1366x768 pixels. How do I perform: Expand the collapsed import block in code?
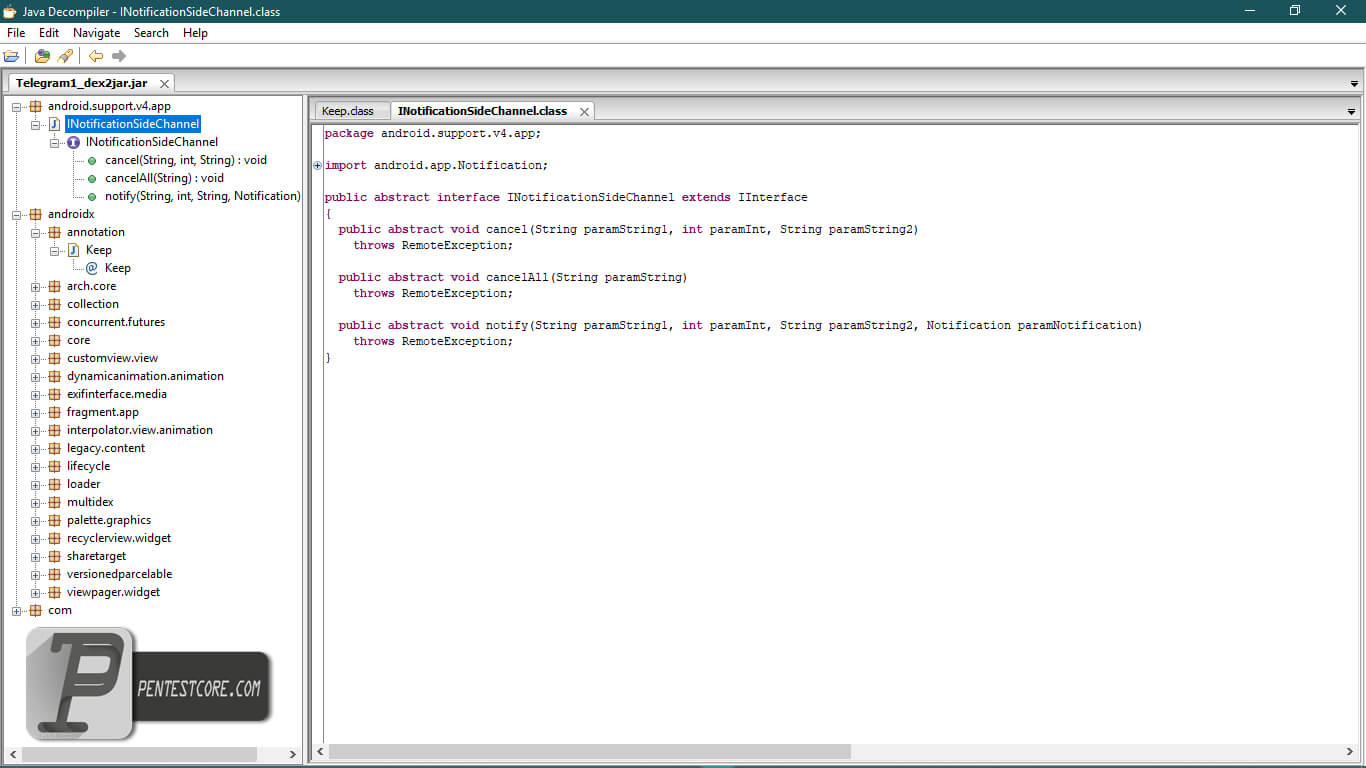coord(318,165)
